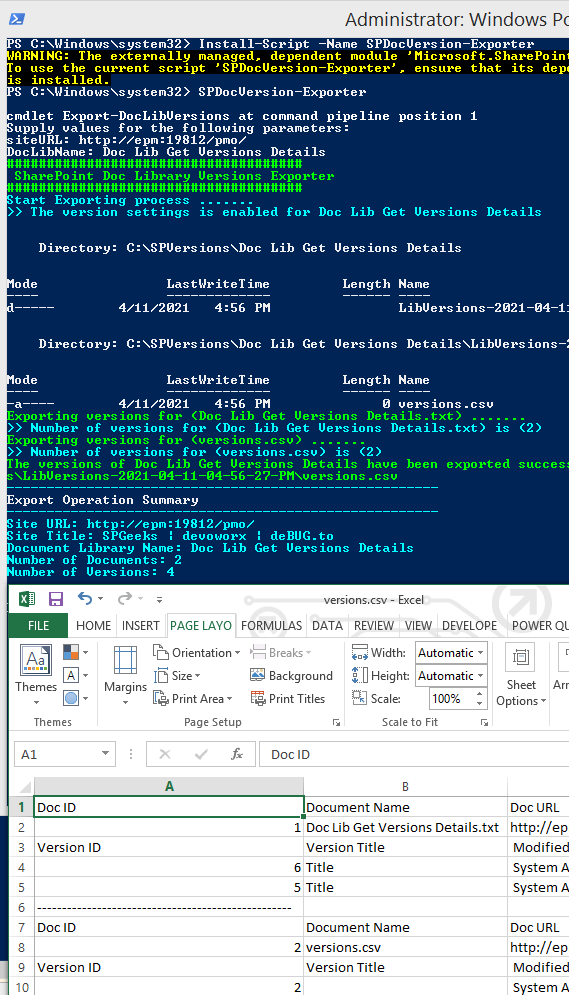Open the theme Effects dropdown
Viewport: 569px width, 995px height.
click(75, 698)
